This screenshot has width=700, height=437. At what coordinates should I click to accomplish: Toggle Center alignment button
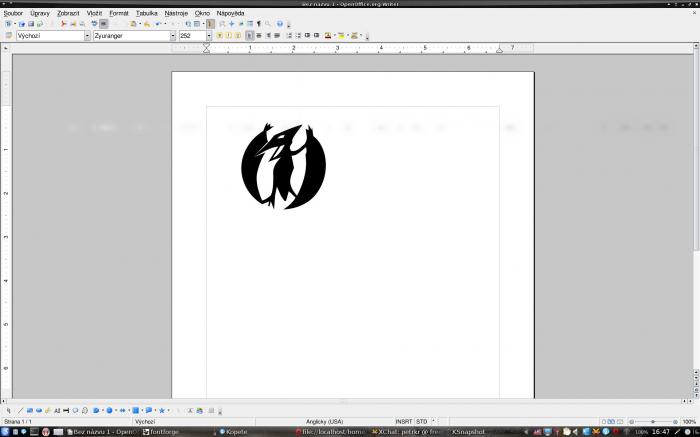click(258, 35)
